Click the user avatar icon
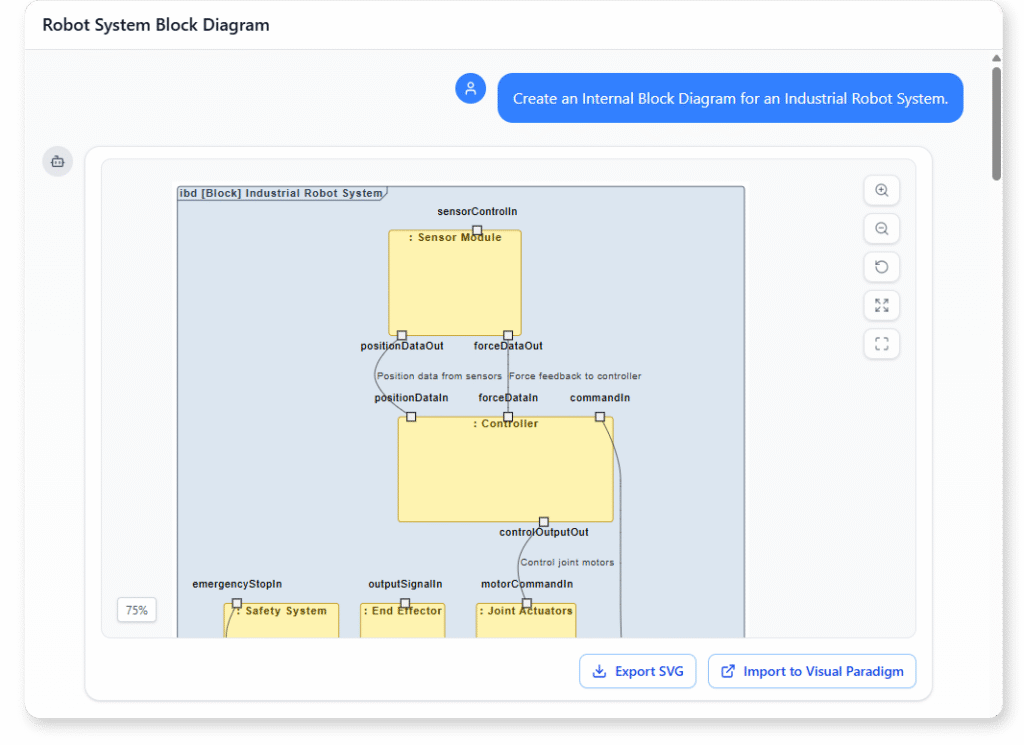 coord(470,88)
